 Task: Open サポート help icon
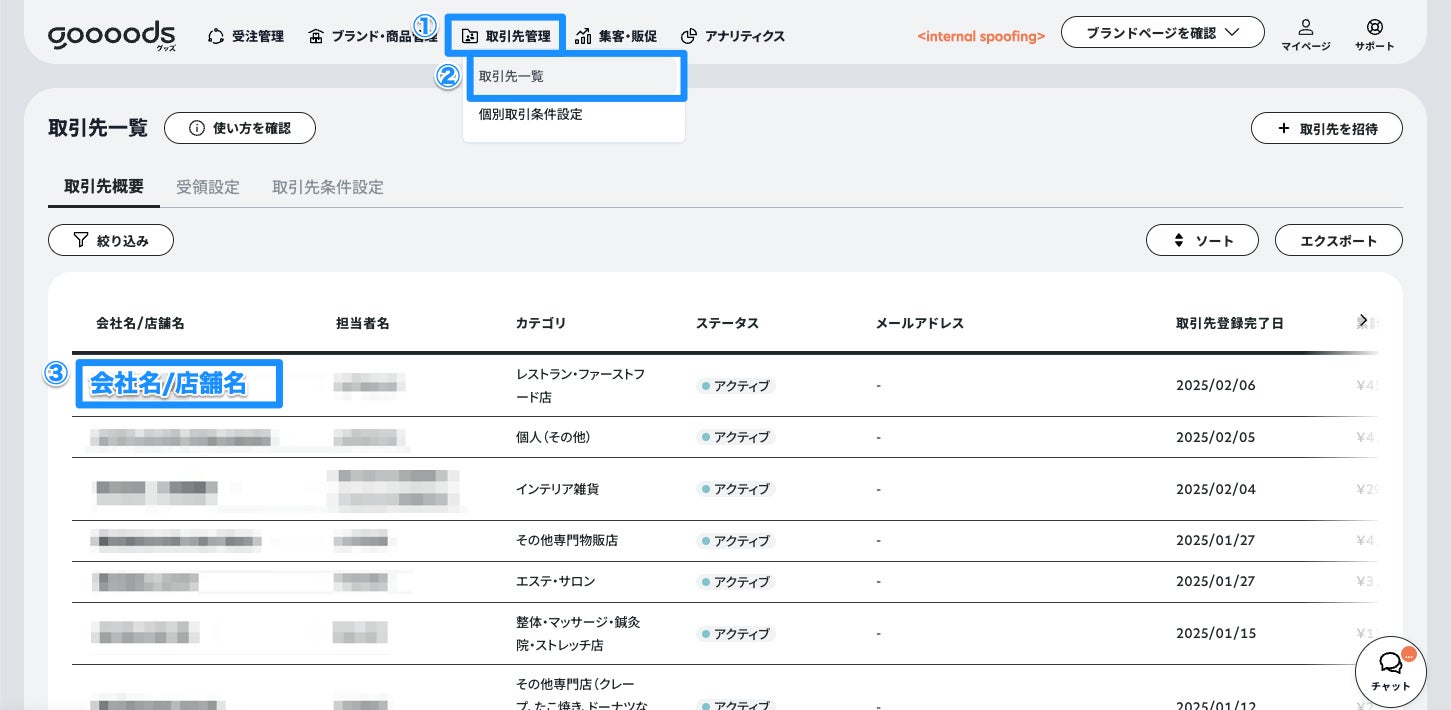1374,34
